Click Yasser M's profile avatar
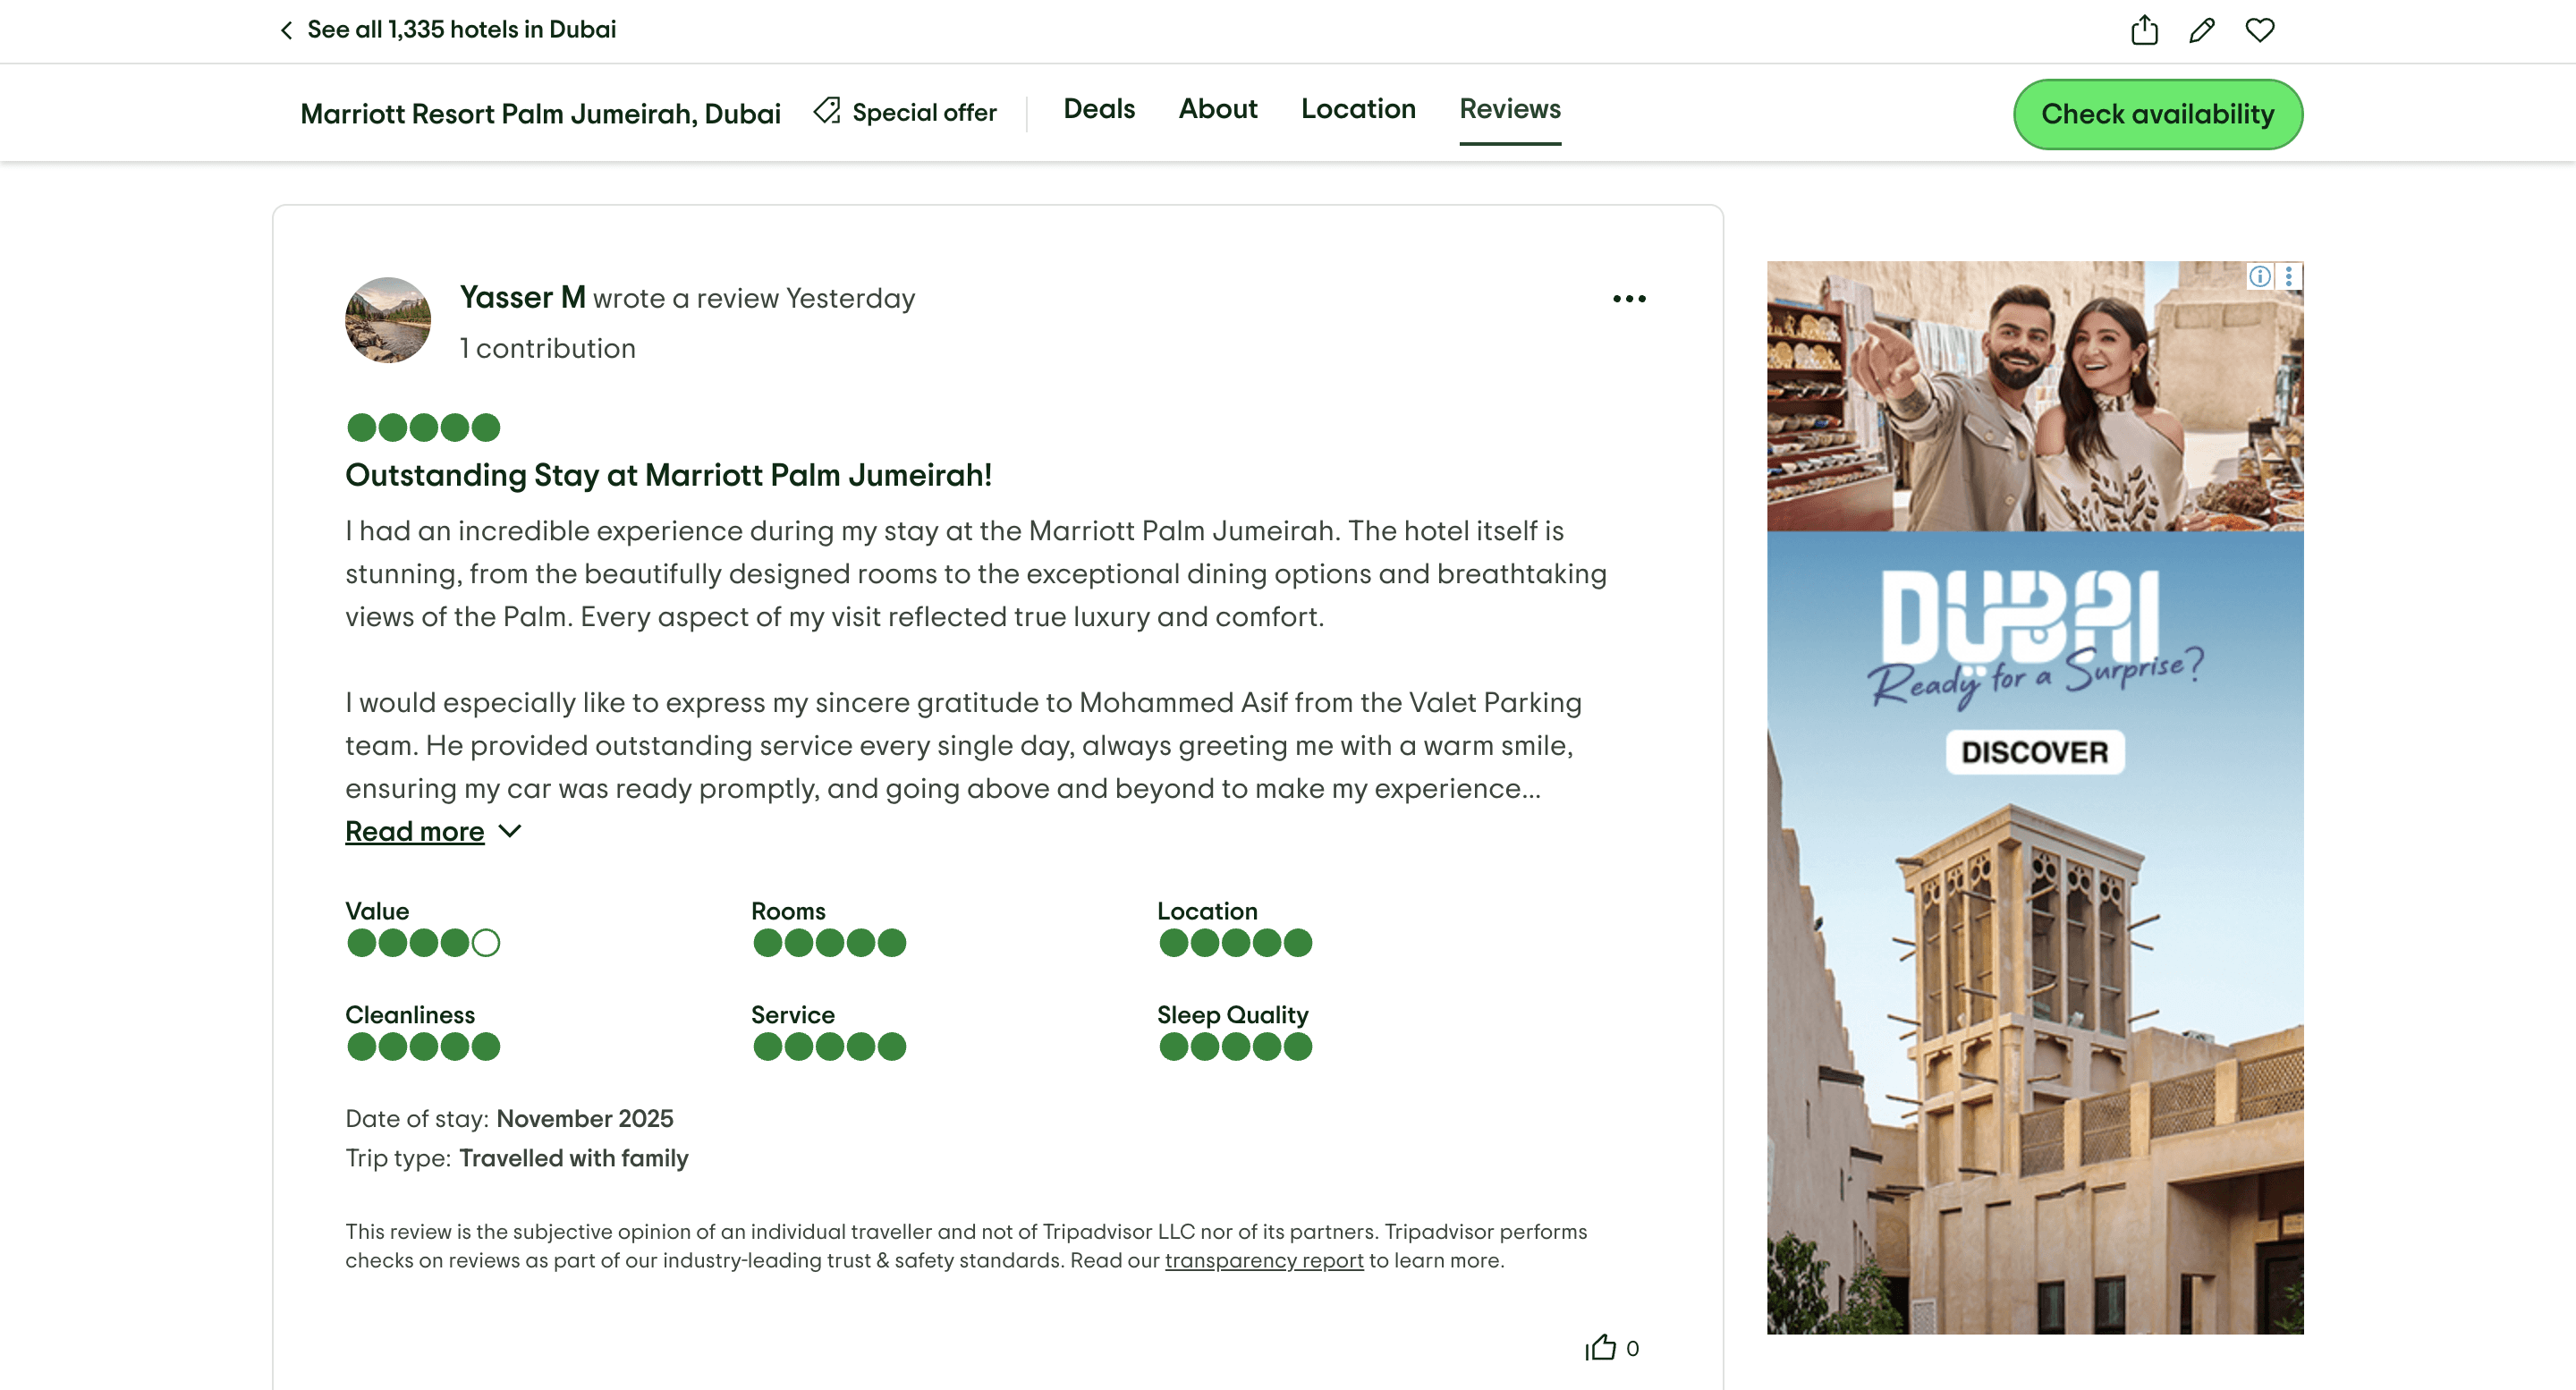 [x=387, y=320]
